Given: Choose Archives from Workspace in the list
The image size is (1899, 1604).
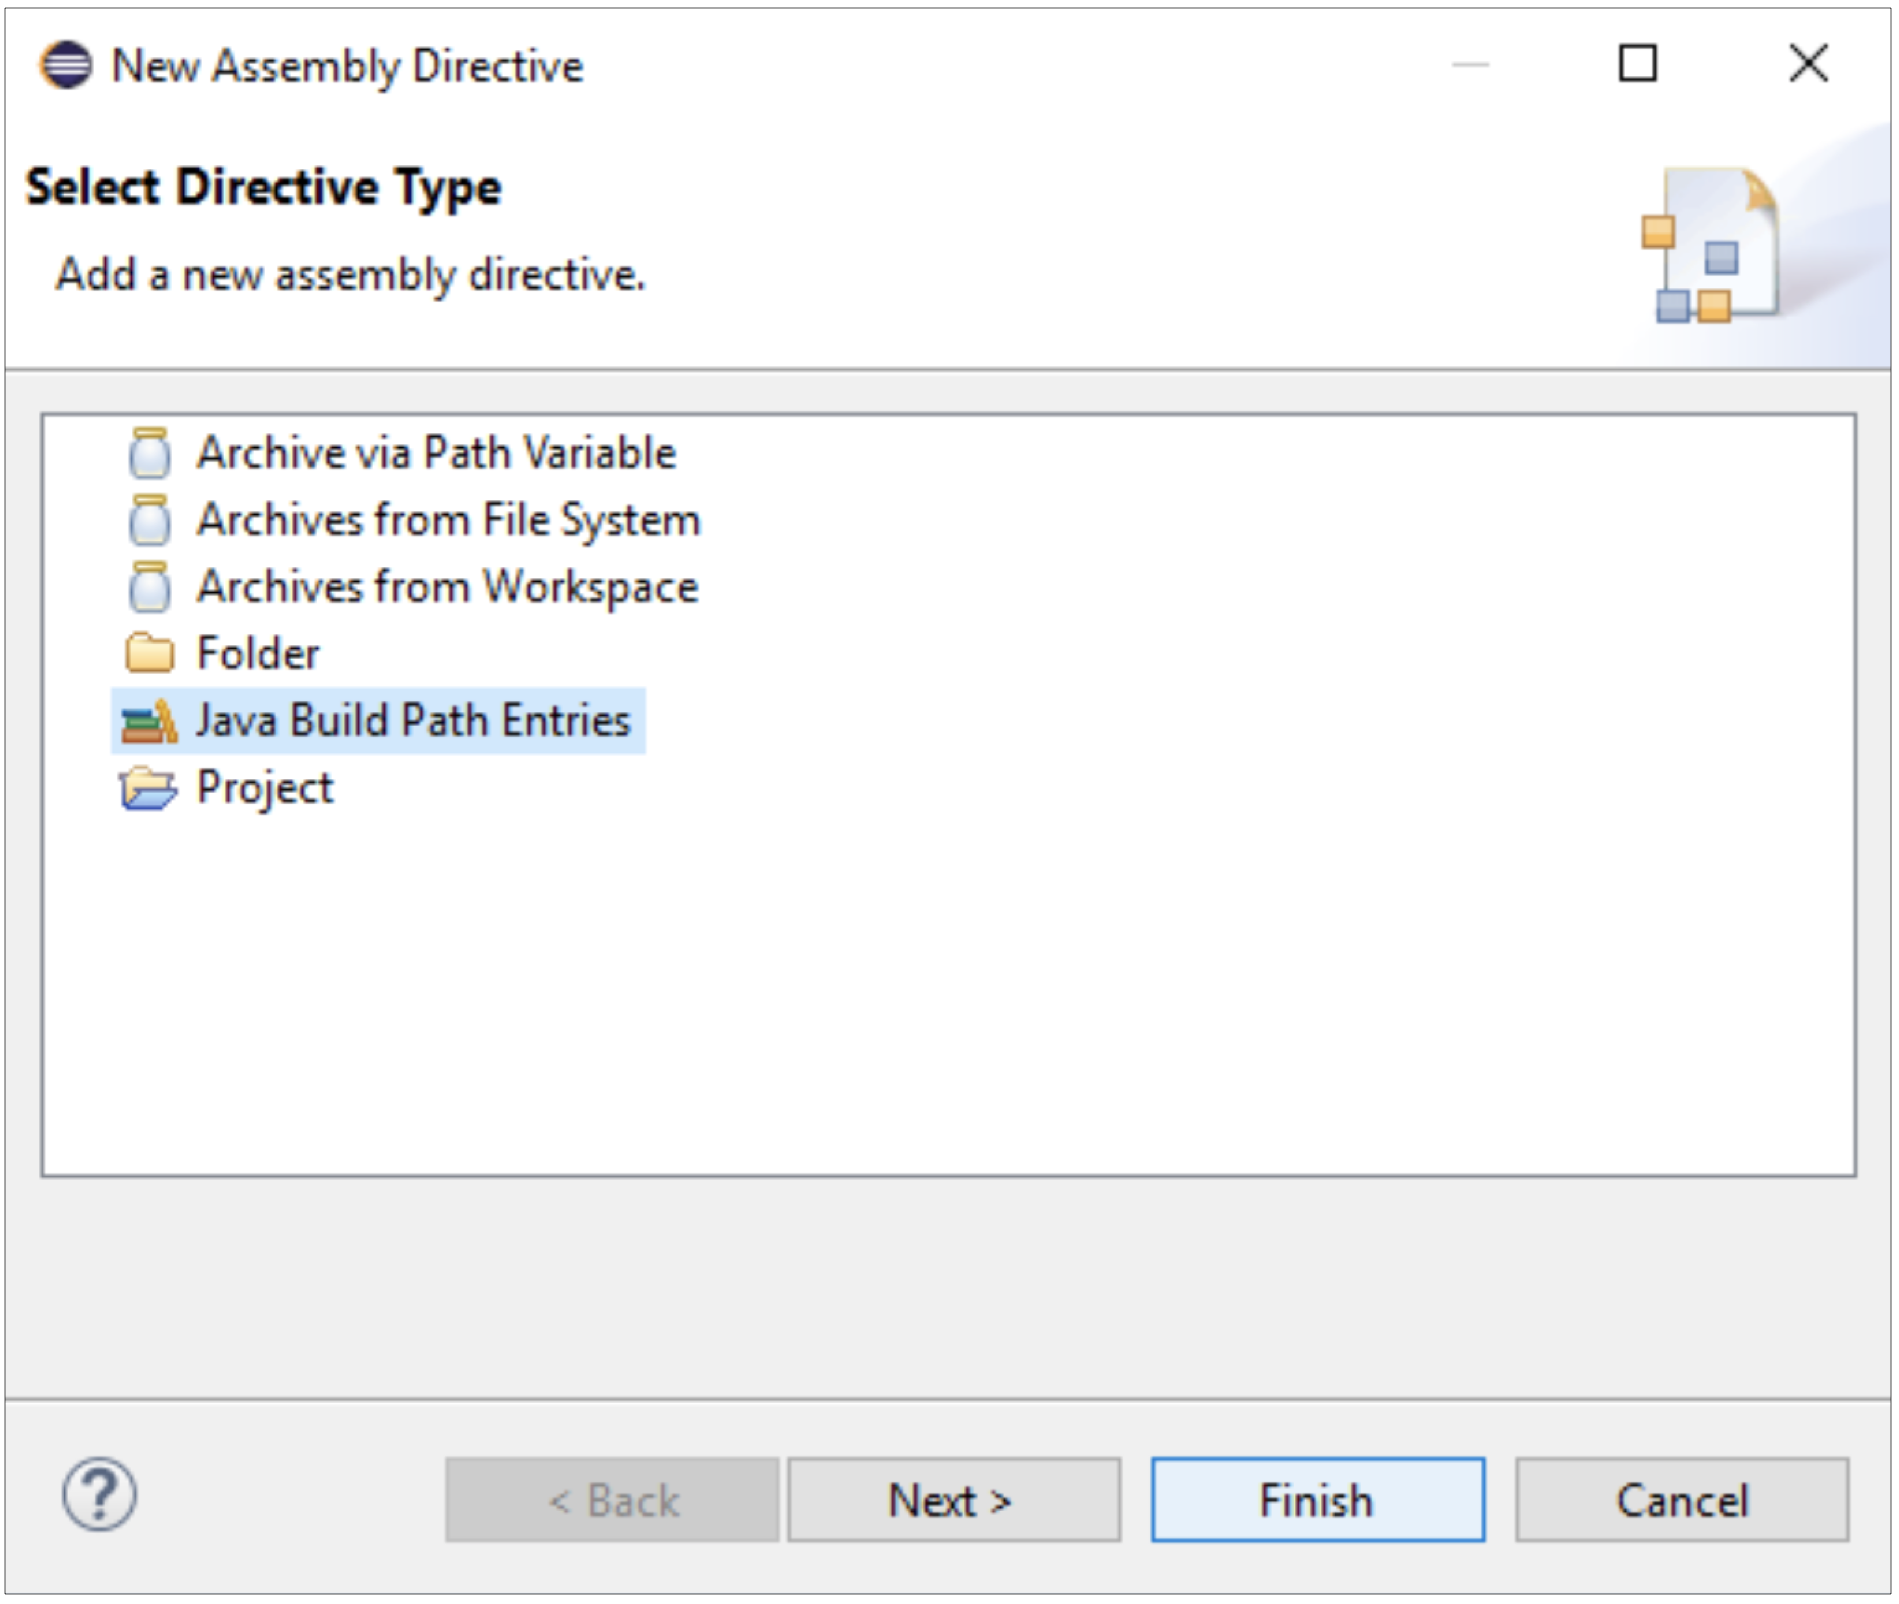Looking at the screenshot, I should tap(447, 587).
